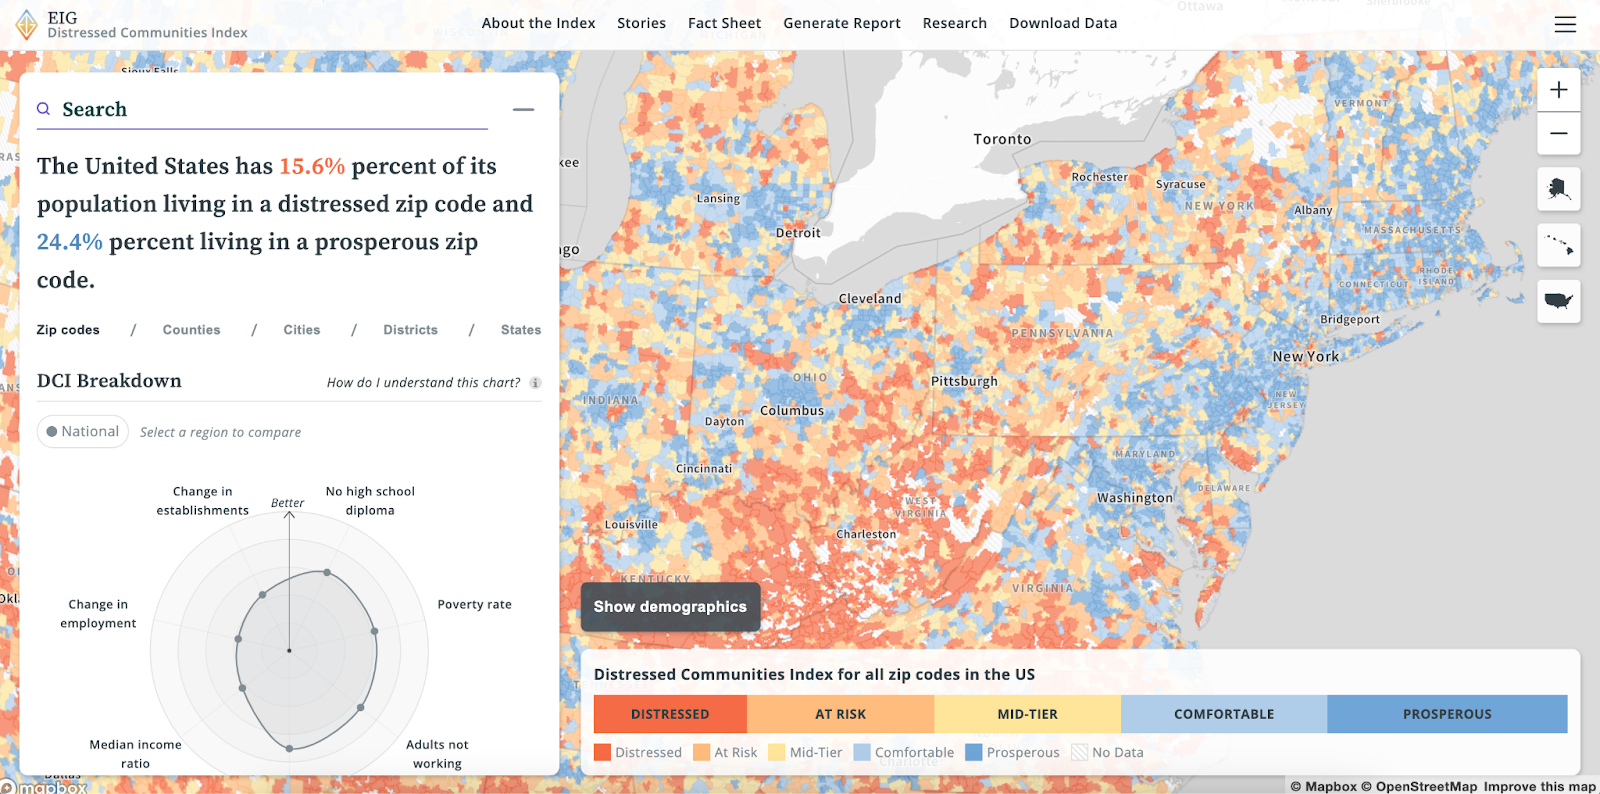Click the search magnifier icon
Viewport: 1600px width, 794px height.
[x=44, y=109]
